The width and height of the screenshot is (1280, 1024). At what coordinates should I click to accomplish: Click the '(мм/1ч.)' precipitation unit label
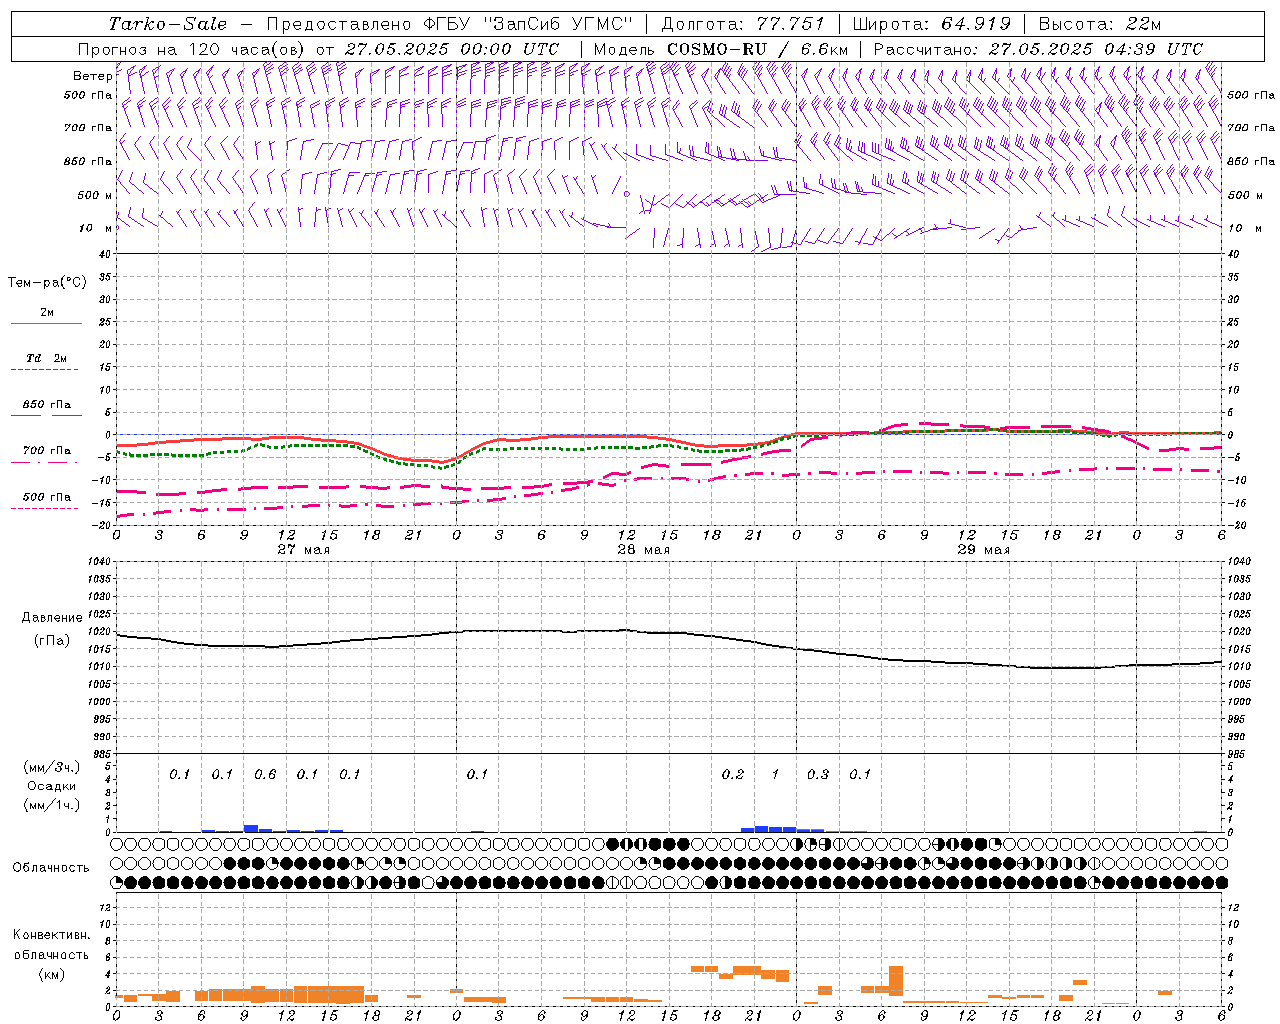pyautogui.click(x=51, y=805)
